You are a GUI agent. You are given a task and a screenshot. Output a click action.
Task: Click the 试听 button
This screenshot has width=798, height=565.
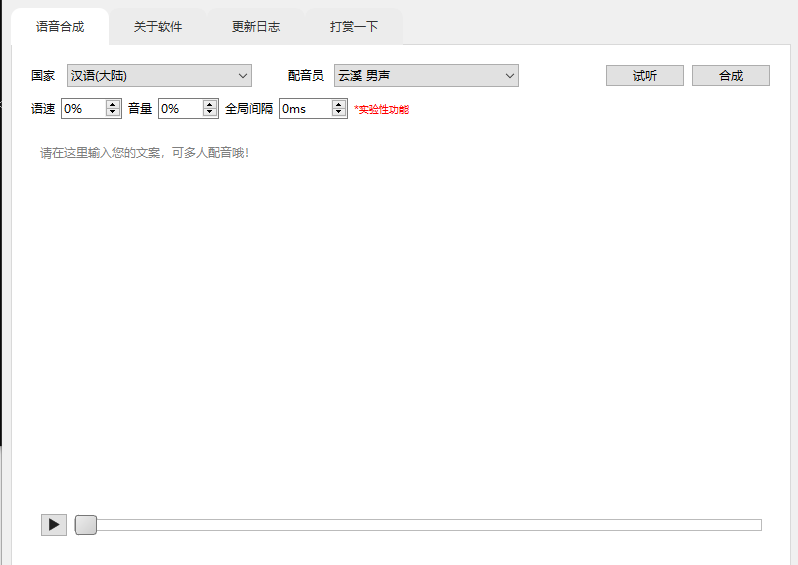645,76
